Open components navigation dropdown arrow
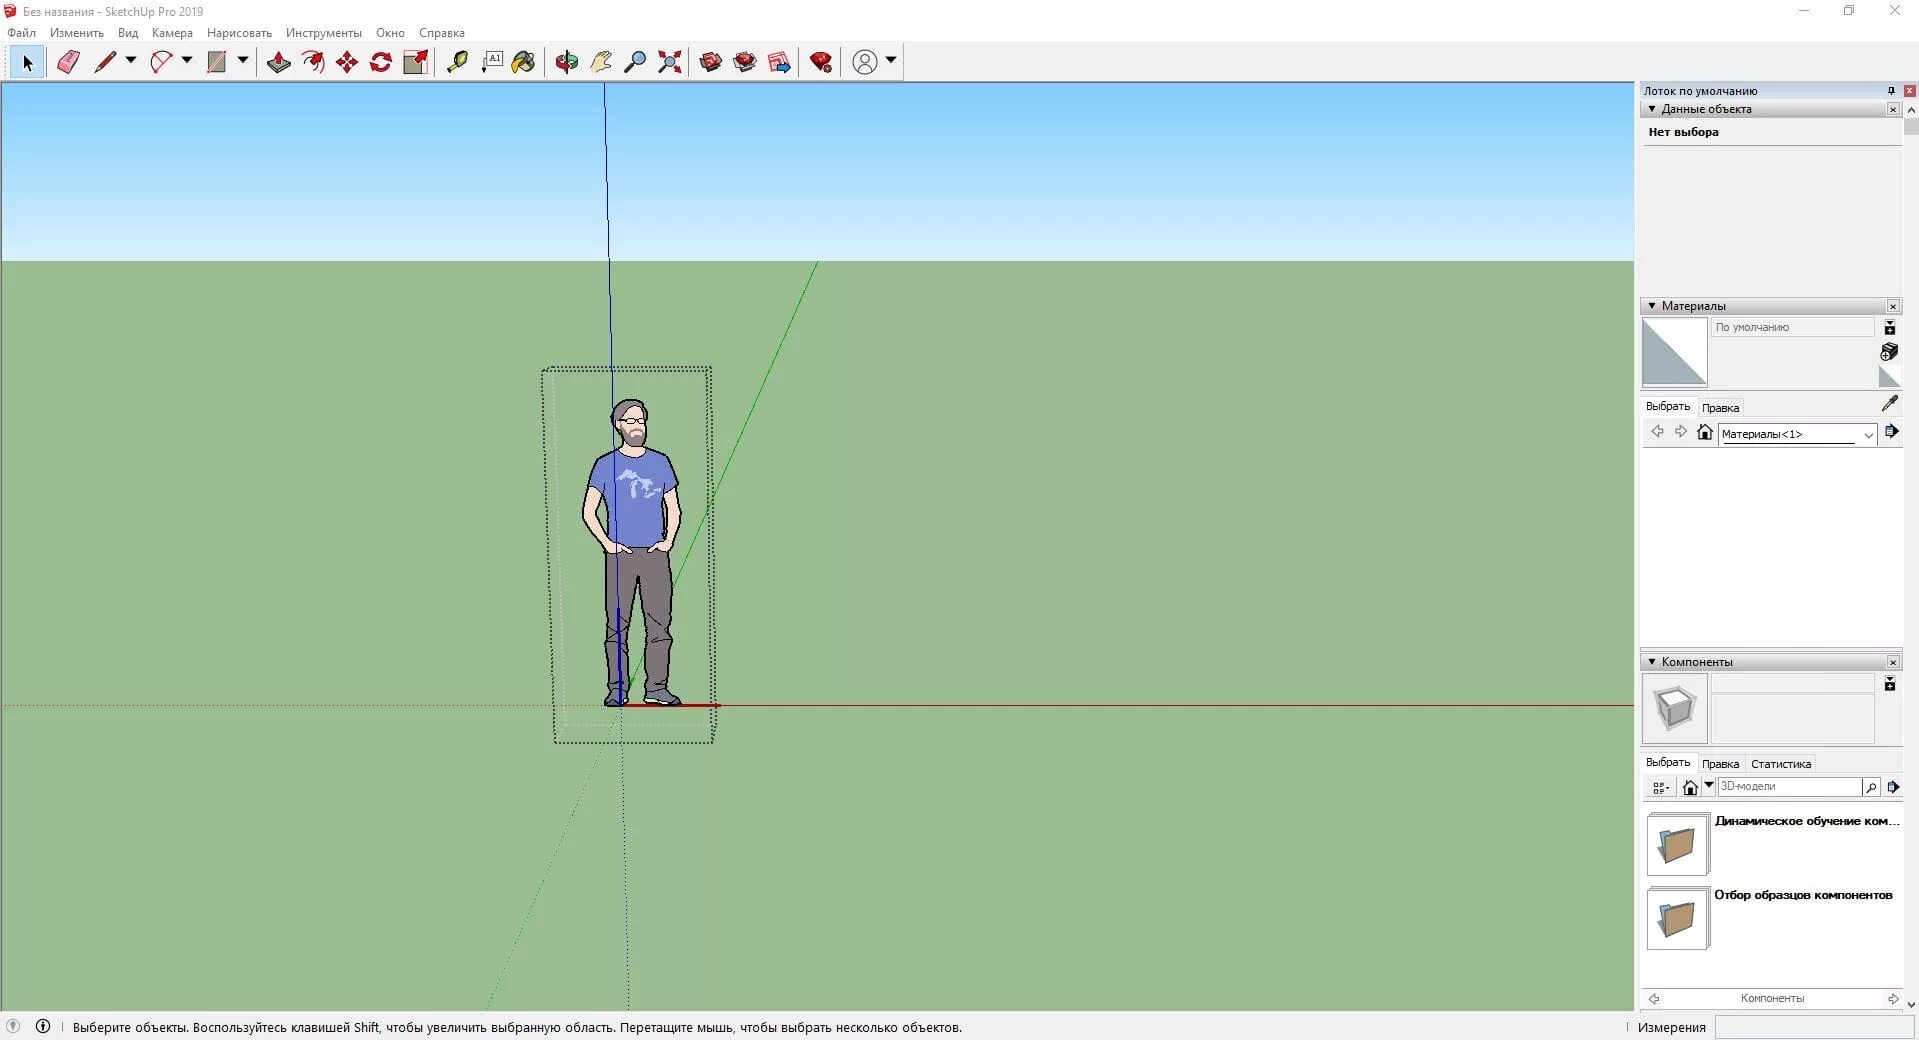1919x1040 pixels. pyautogui.click(x=1709, y=786)
